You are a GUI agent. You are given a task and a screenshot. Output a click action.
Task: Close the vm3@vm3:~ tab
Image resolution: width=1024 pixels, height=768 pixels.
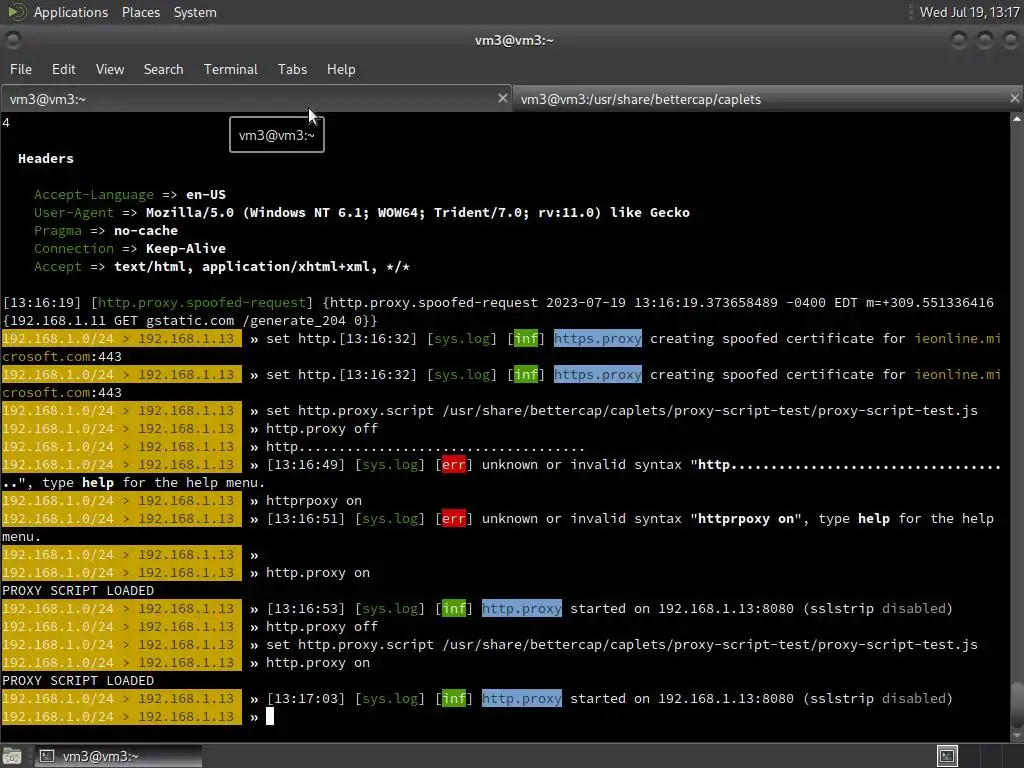click(502, 98)
